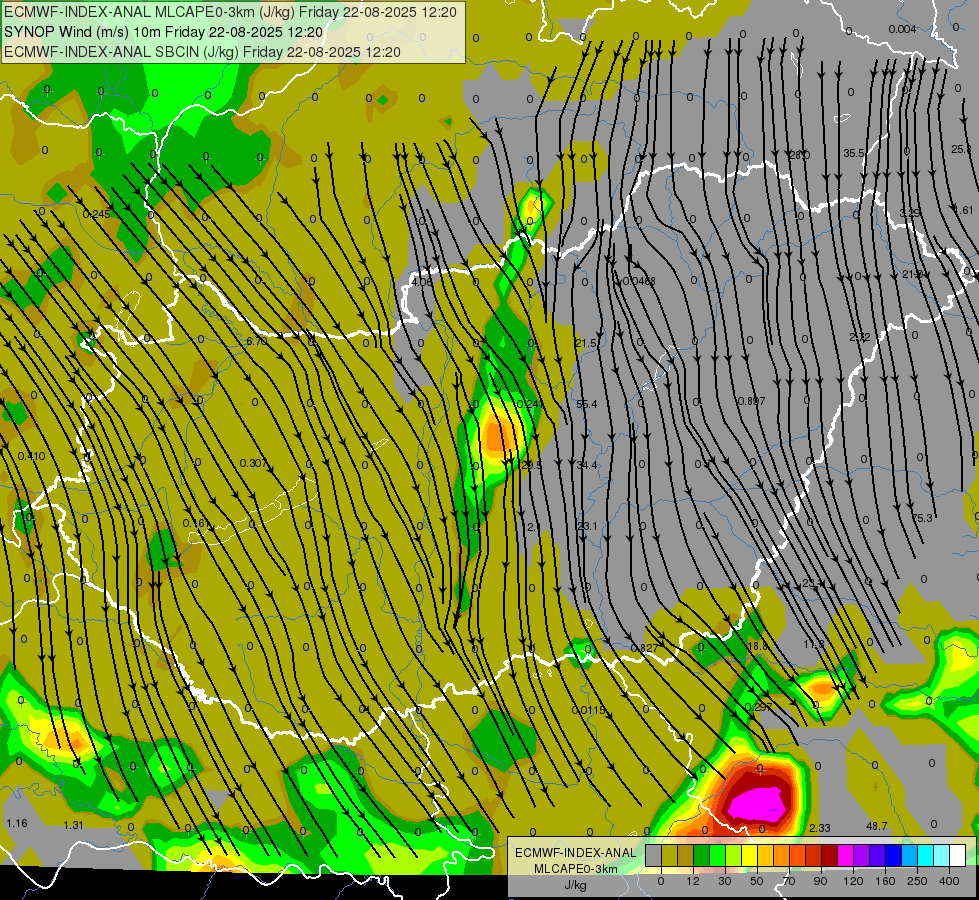
Task: Click legend scale value 250
Action: [x=917, y=881]
